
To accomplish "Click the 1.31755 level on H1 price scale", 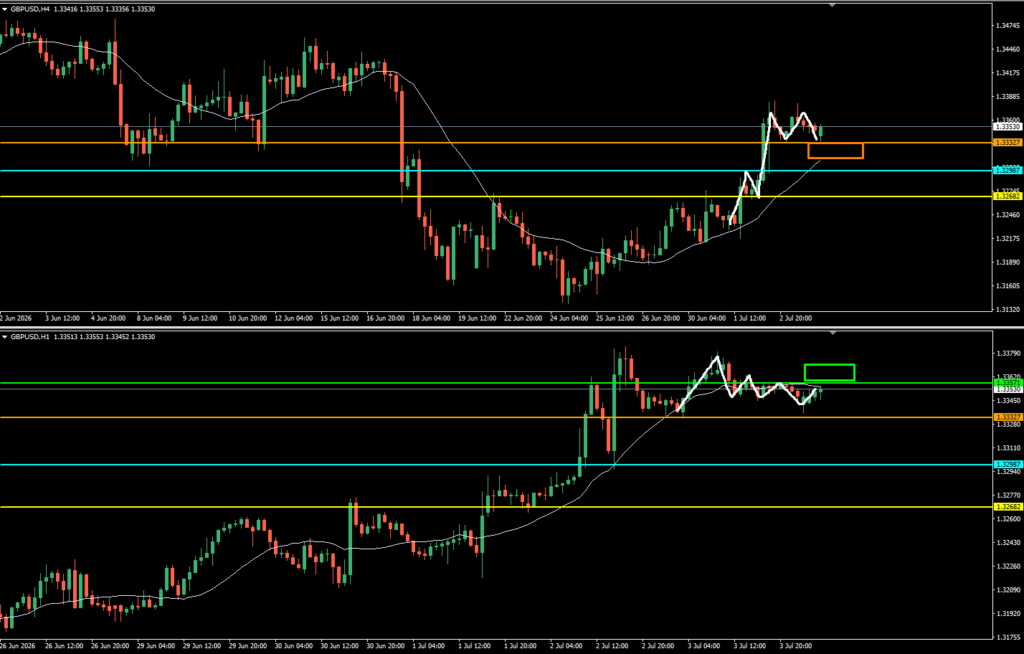I will (1008, 637).
